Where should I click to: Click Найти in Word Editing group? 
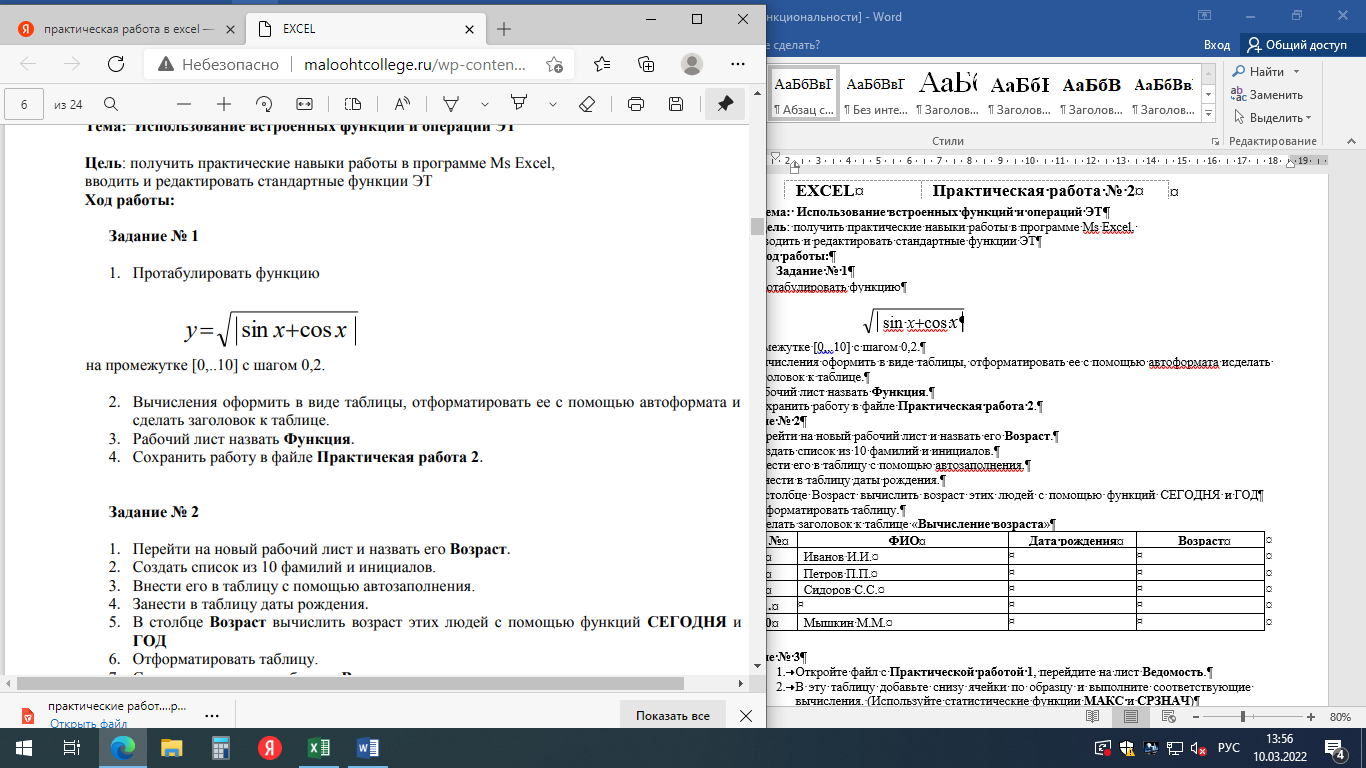coord(1267,72)
